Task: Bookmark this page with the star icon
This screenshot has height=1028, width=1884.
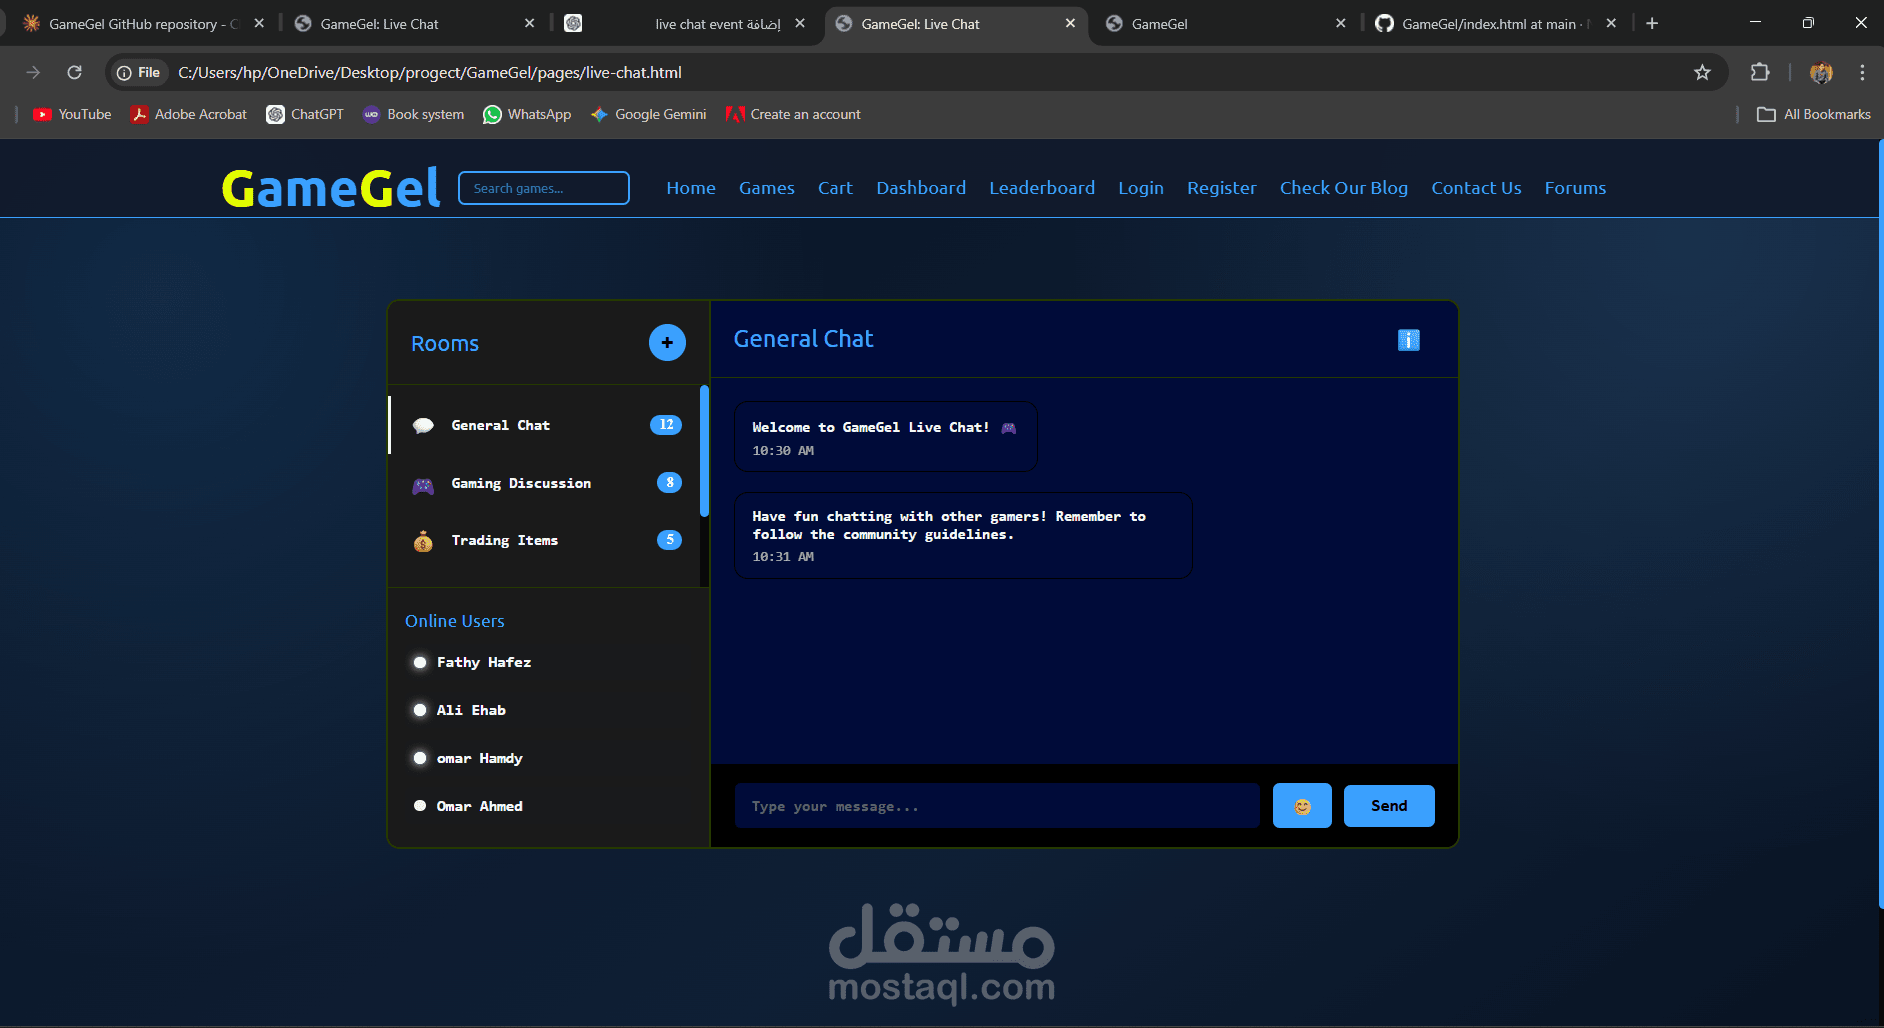Action: (1702, 72)
